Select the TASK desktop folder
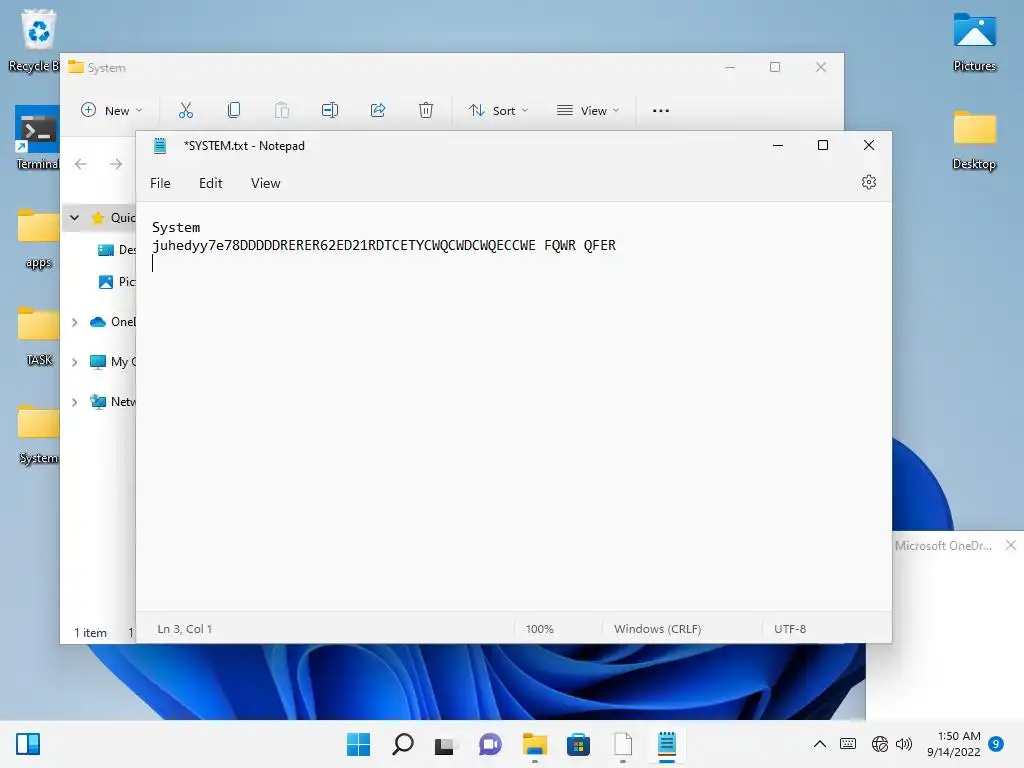The image size is (1024, 768). (x=38, y=336)
